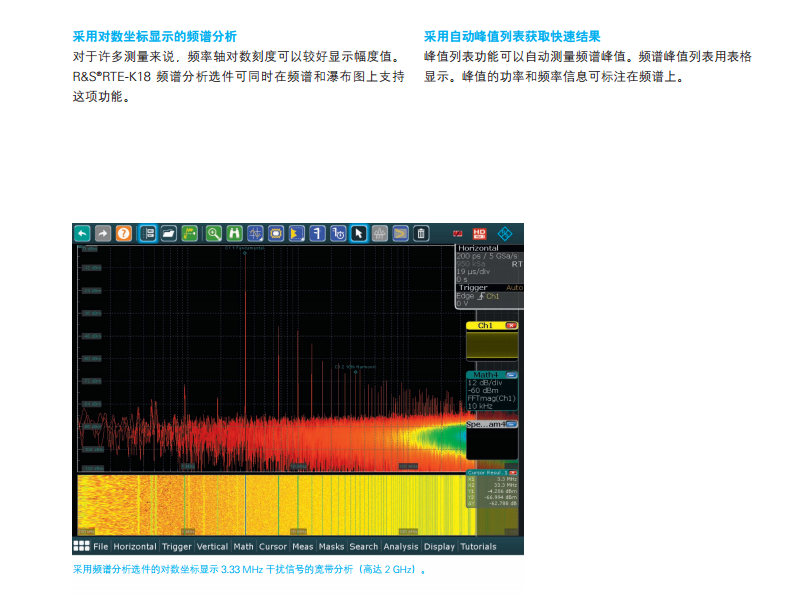Click the '200 ps / 5 GSa/s' value
Image resolution: width=786 pixels, height=604 pixels.
click(x=487, y=256)
